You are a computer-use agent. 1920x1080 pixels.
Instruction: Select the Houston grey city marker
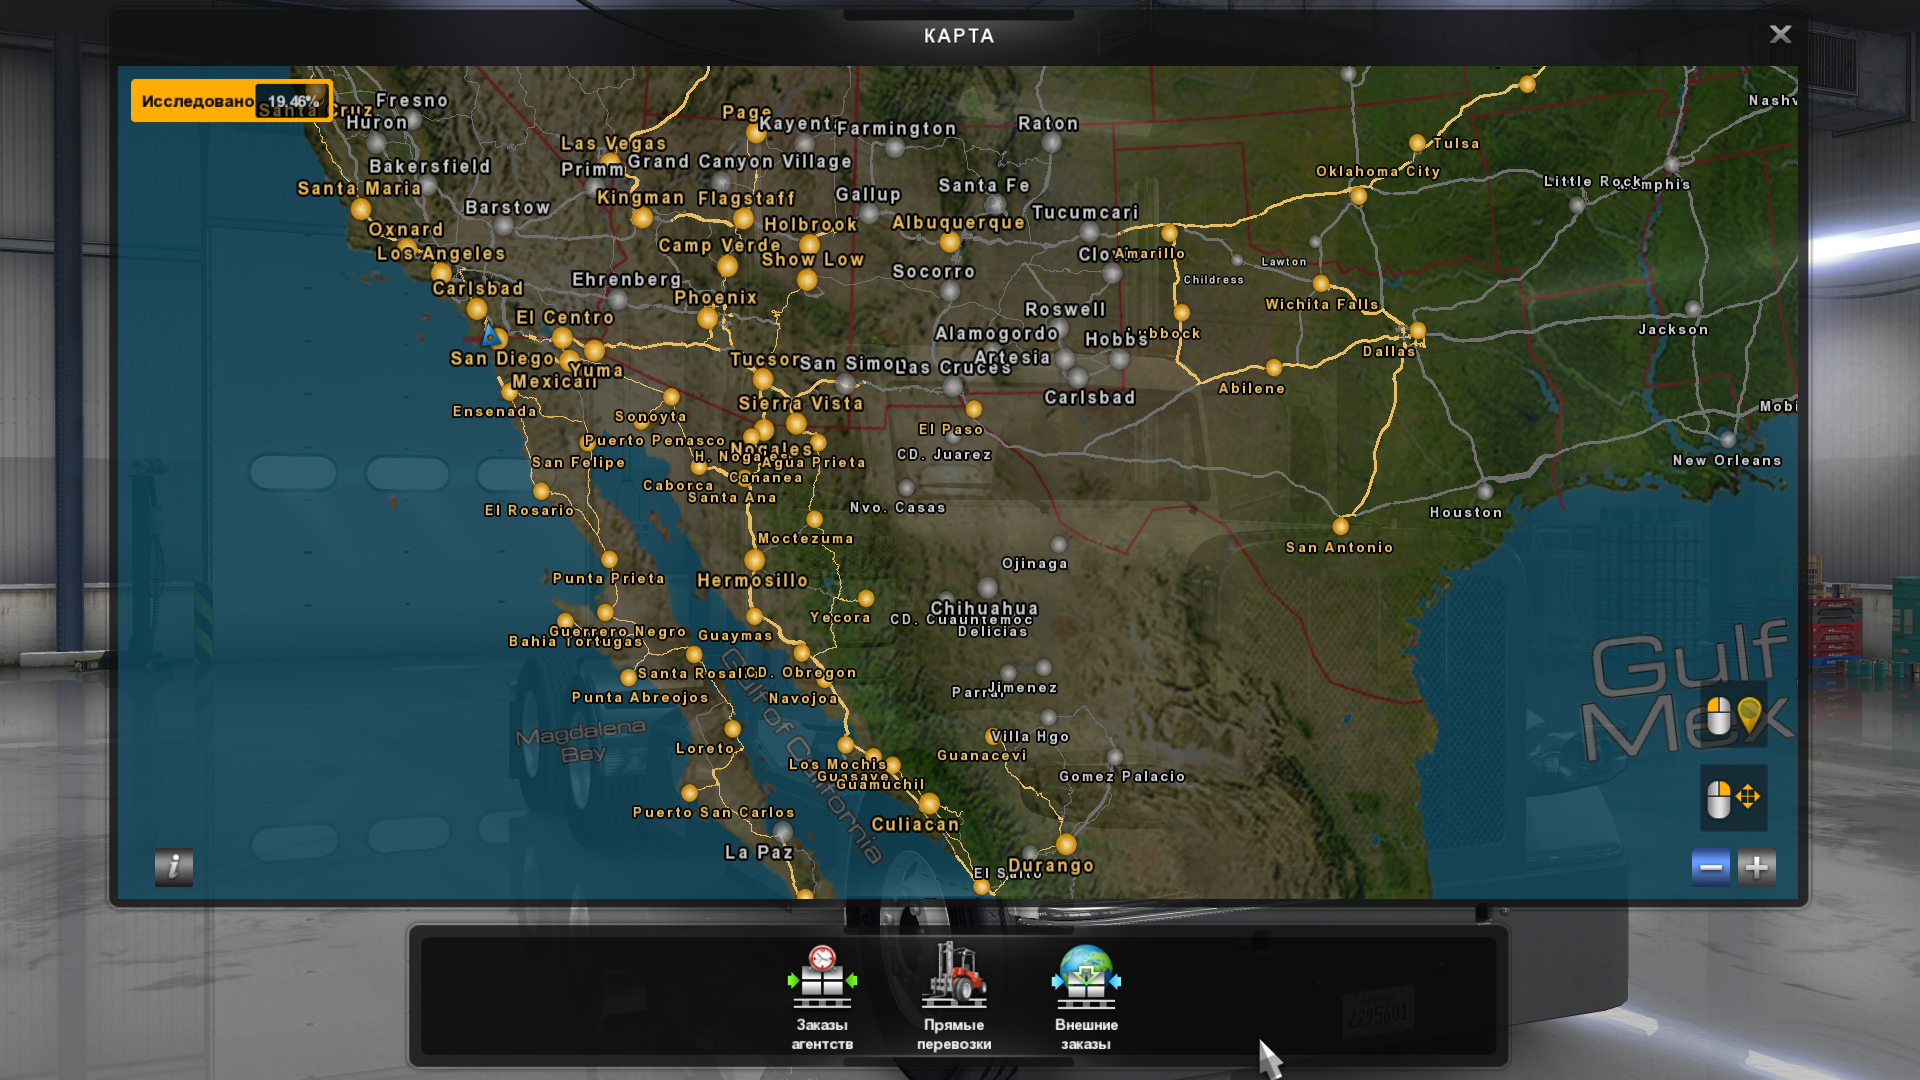(1485, 491)
